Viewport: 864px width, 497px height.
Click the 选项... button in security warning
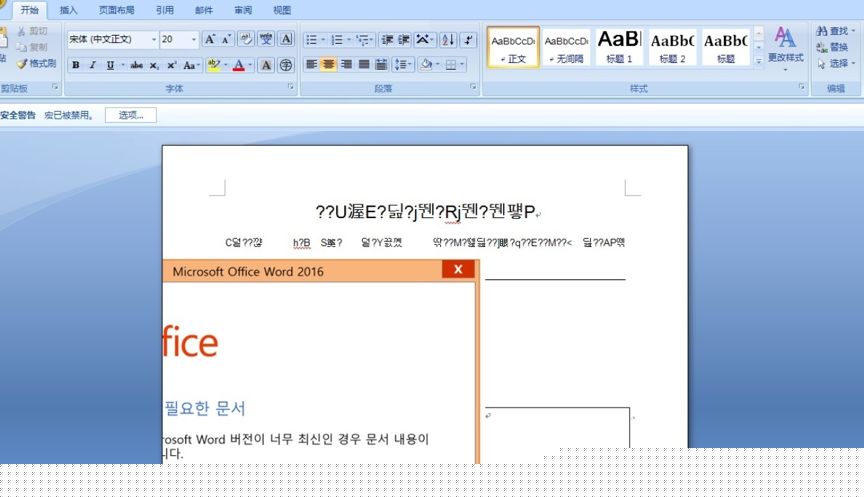click(x=131, y=115)
